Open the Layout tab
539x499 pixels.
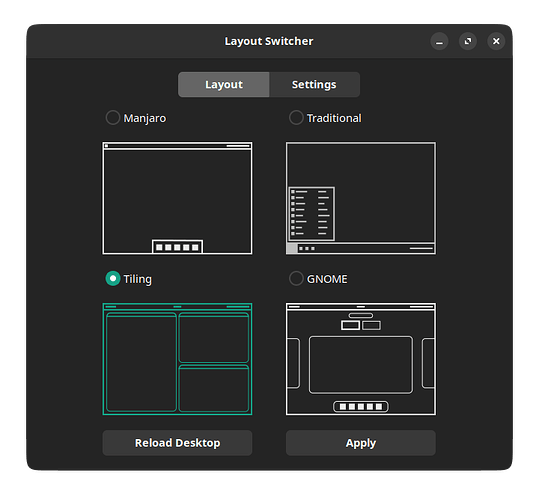[224, 85]
